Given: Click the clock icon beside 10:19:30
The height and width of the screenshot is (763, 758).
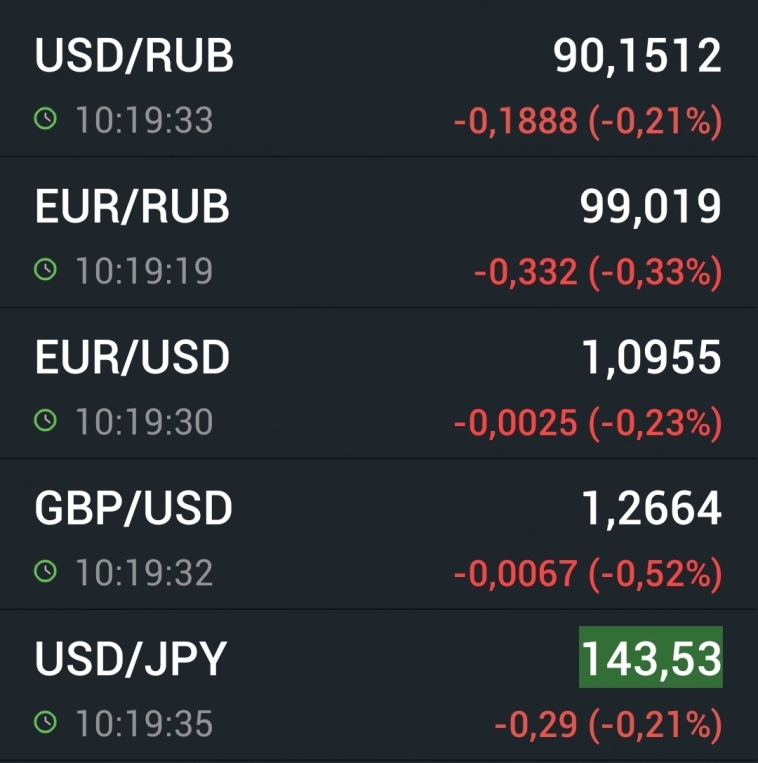Looking at the screenshot, I should click(45, 421).
